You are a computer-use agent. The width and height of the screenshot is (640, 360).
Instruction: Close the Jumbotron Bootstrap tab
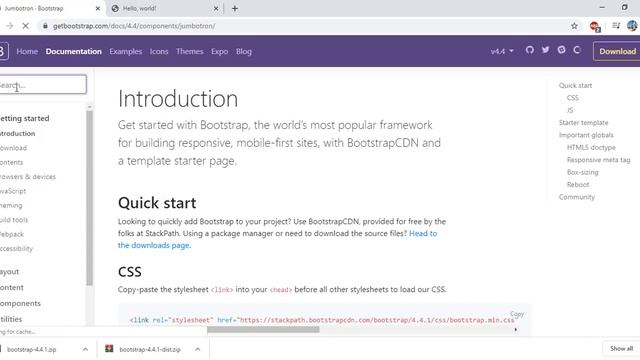(x=98, y=9)
